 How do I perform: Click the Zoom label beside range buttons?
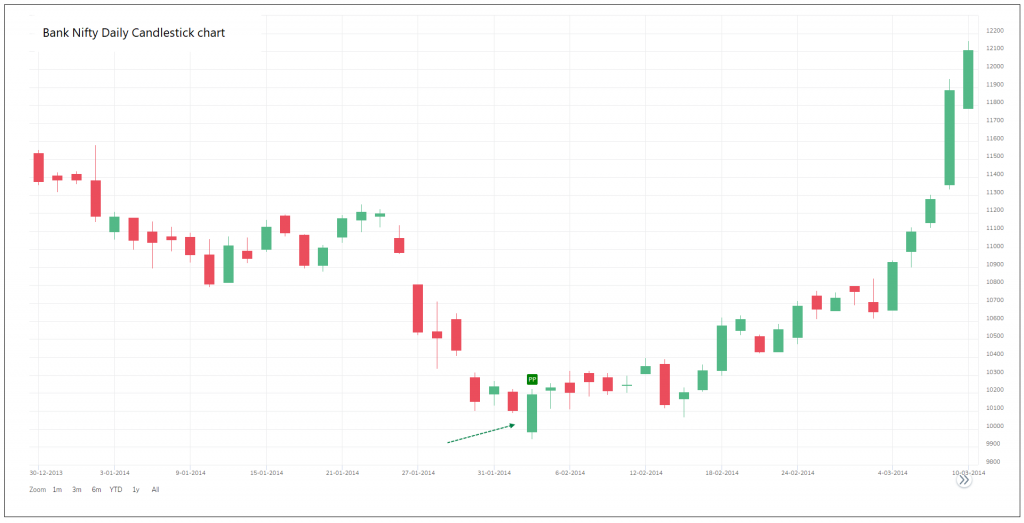[38, 490]
